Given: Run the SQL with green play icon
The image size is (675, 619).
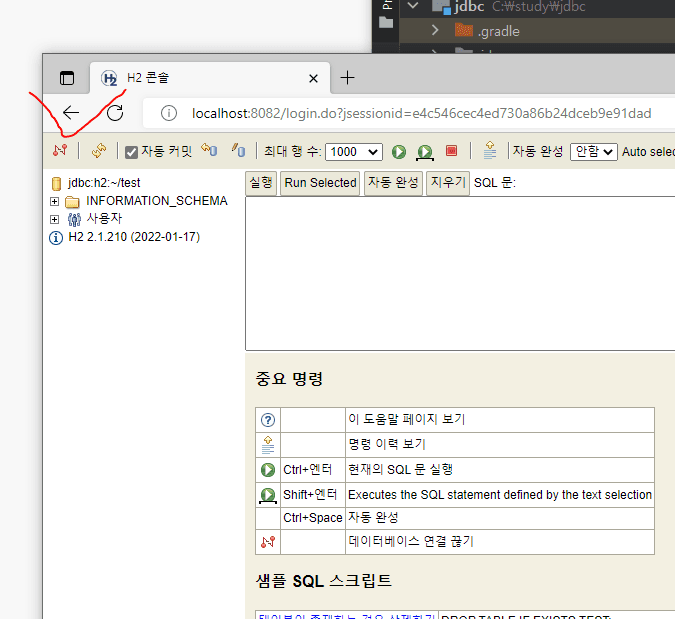Looking at the screenshot, I should pos(399,152).
